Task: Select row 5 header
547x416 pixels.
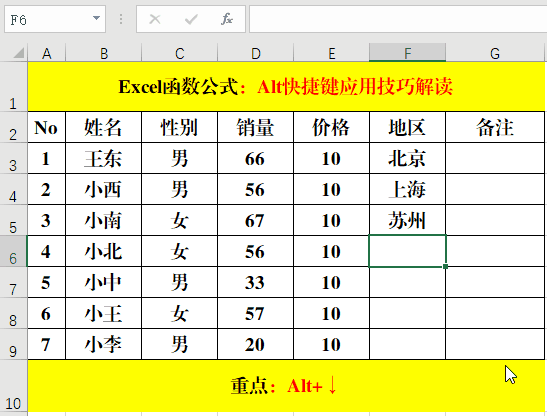Action: pyautogui.click(x=13, y=221)
